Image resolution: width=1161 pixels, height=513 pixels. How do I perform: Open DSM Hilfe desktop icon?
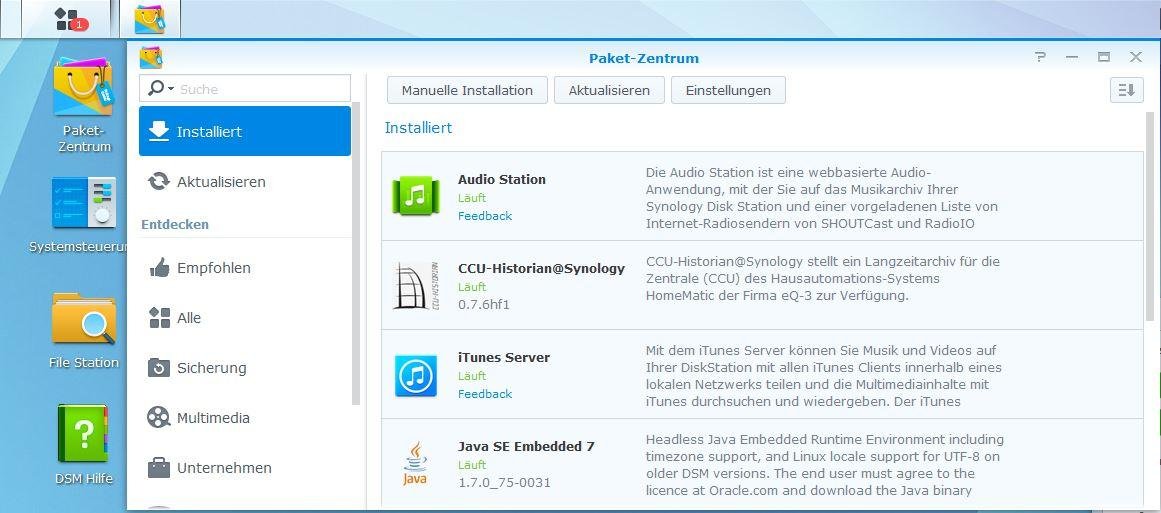click(x=84, y=444)
